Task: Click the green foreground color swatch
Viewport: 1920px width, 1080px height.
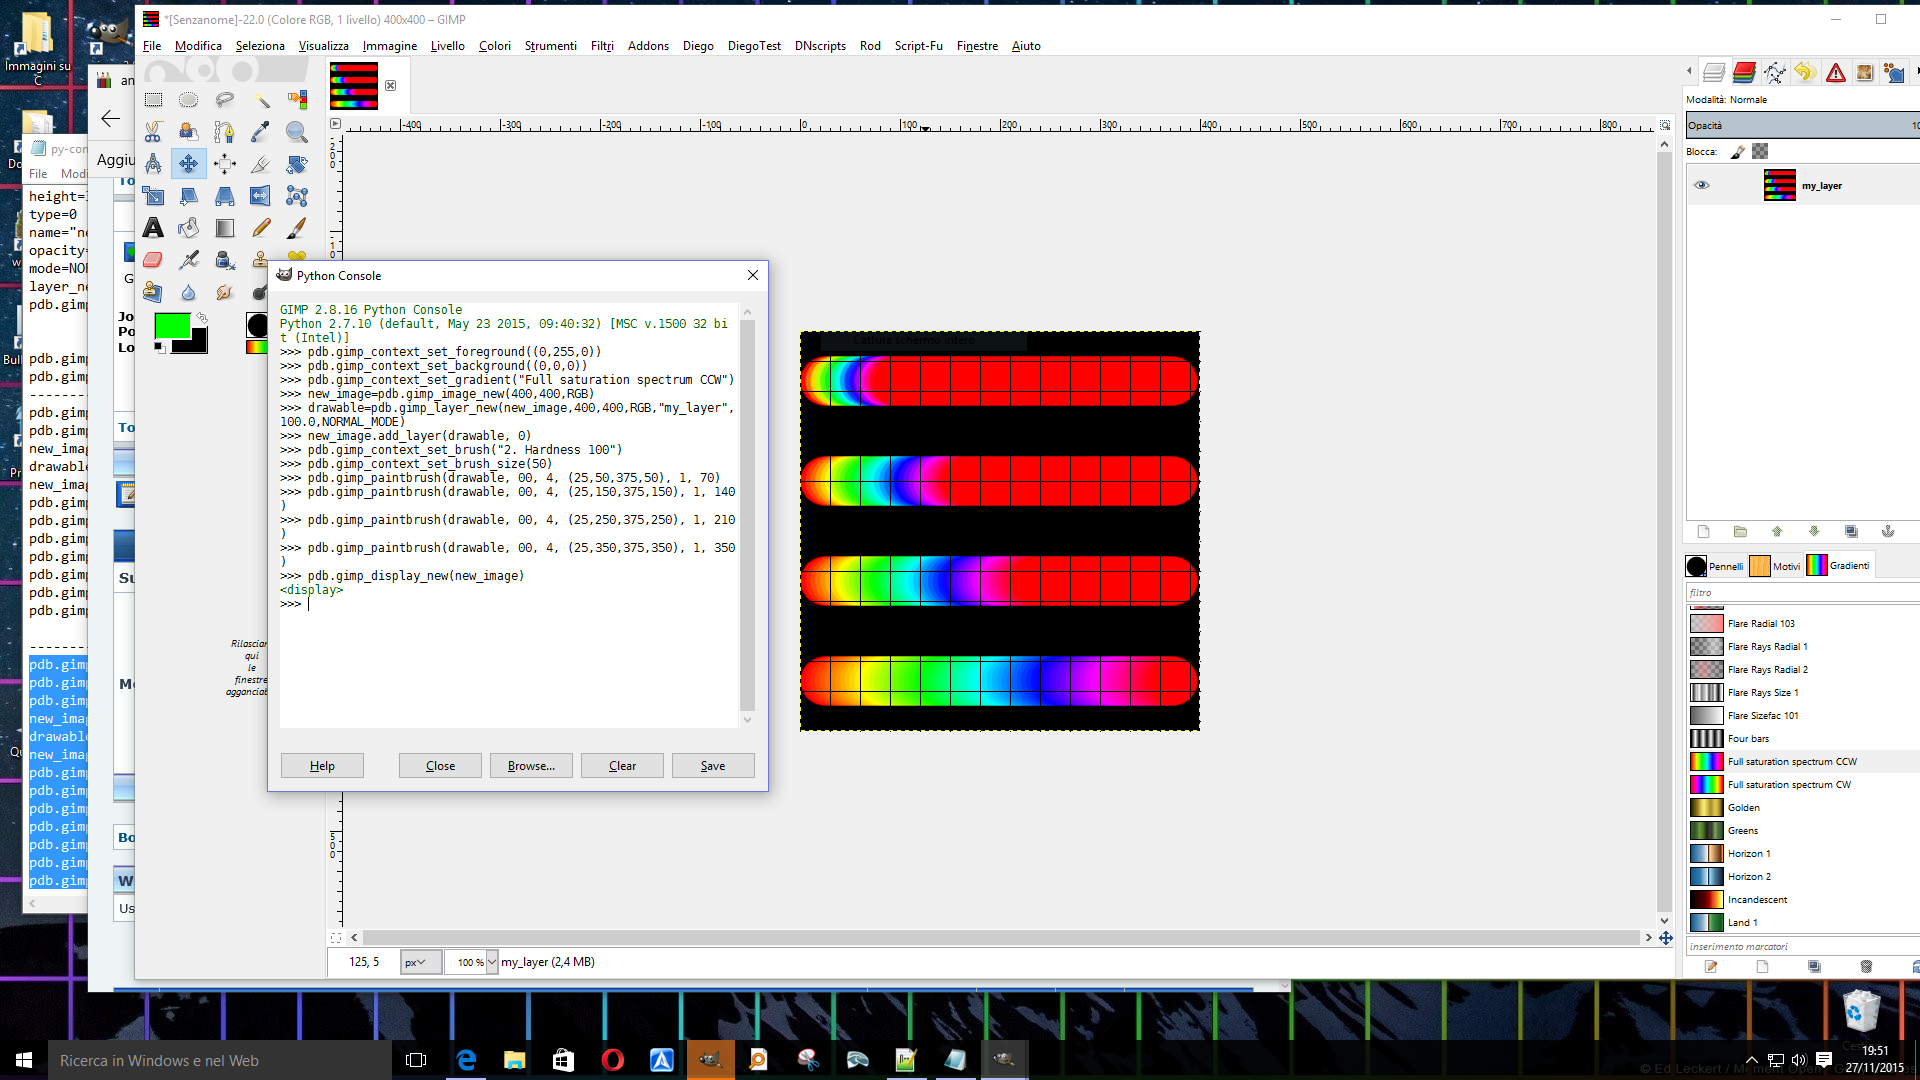Action: point(172,326)
